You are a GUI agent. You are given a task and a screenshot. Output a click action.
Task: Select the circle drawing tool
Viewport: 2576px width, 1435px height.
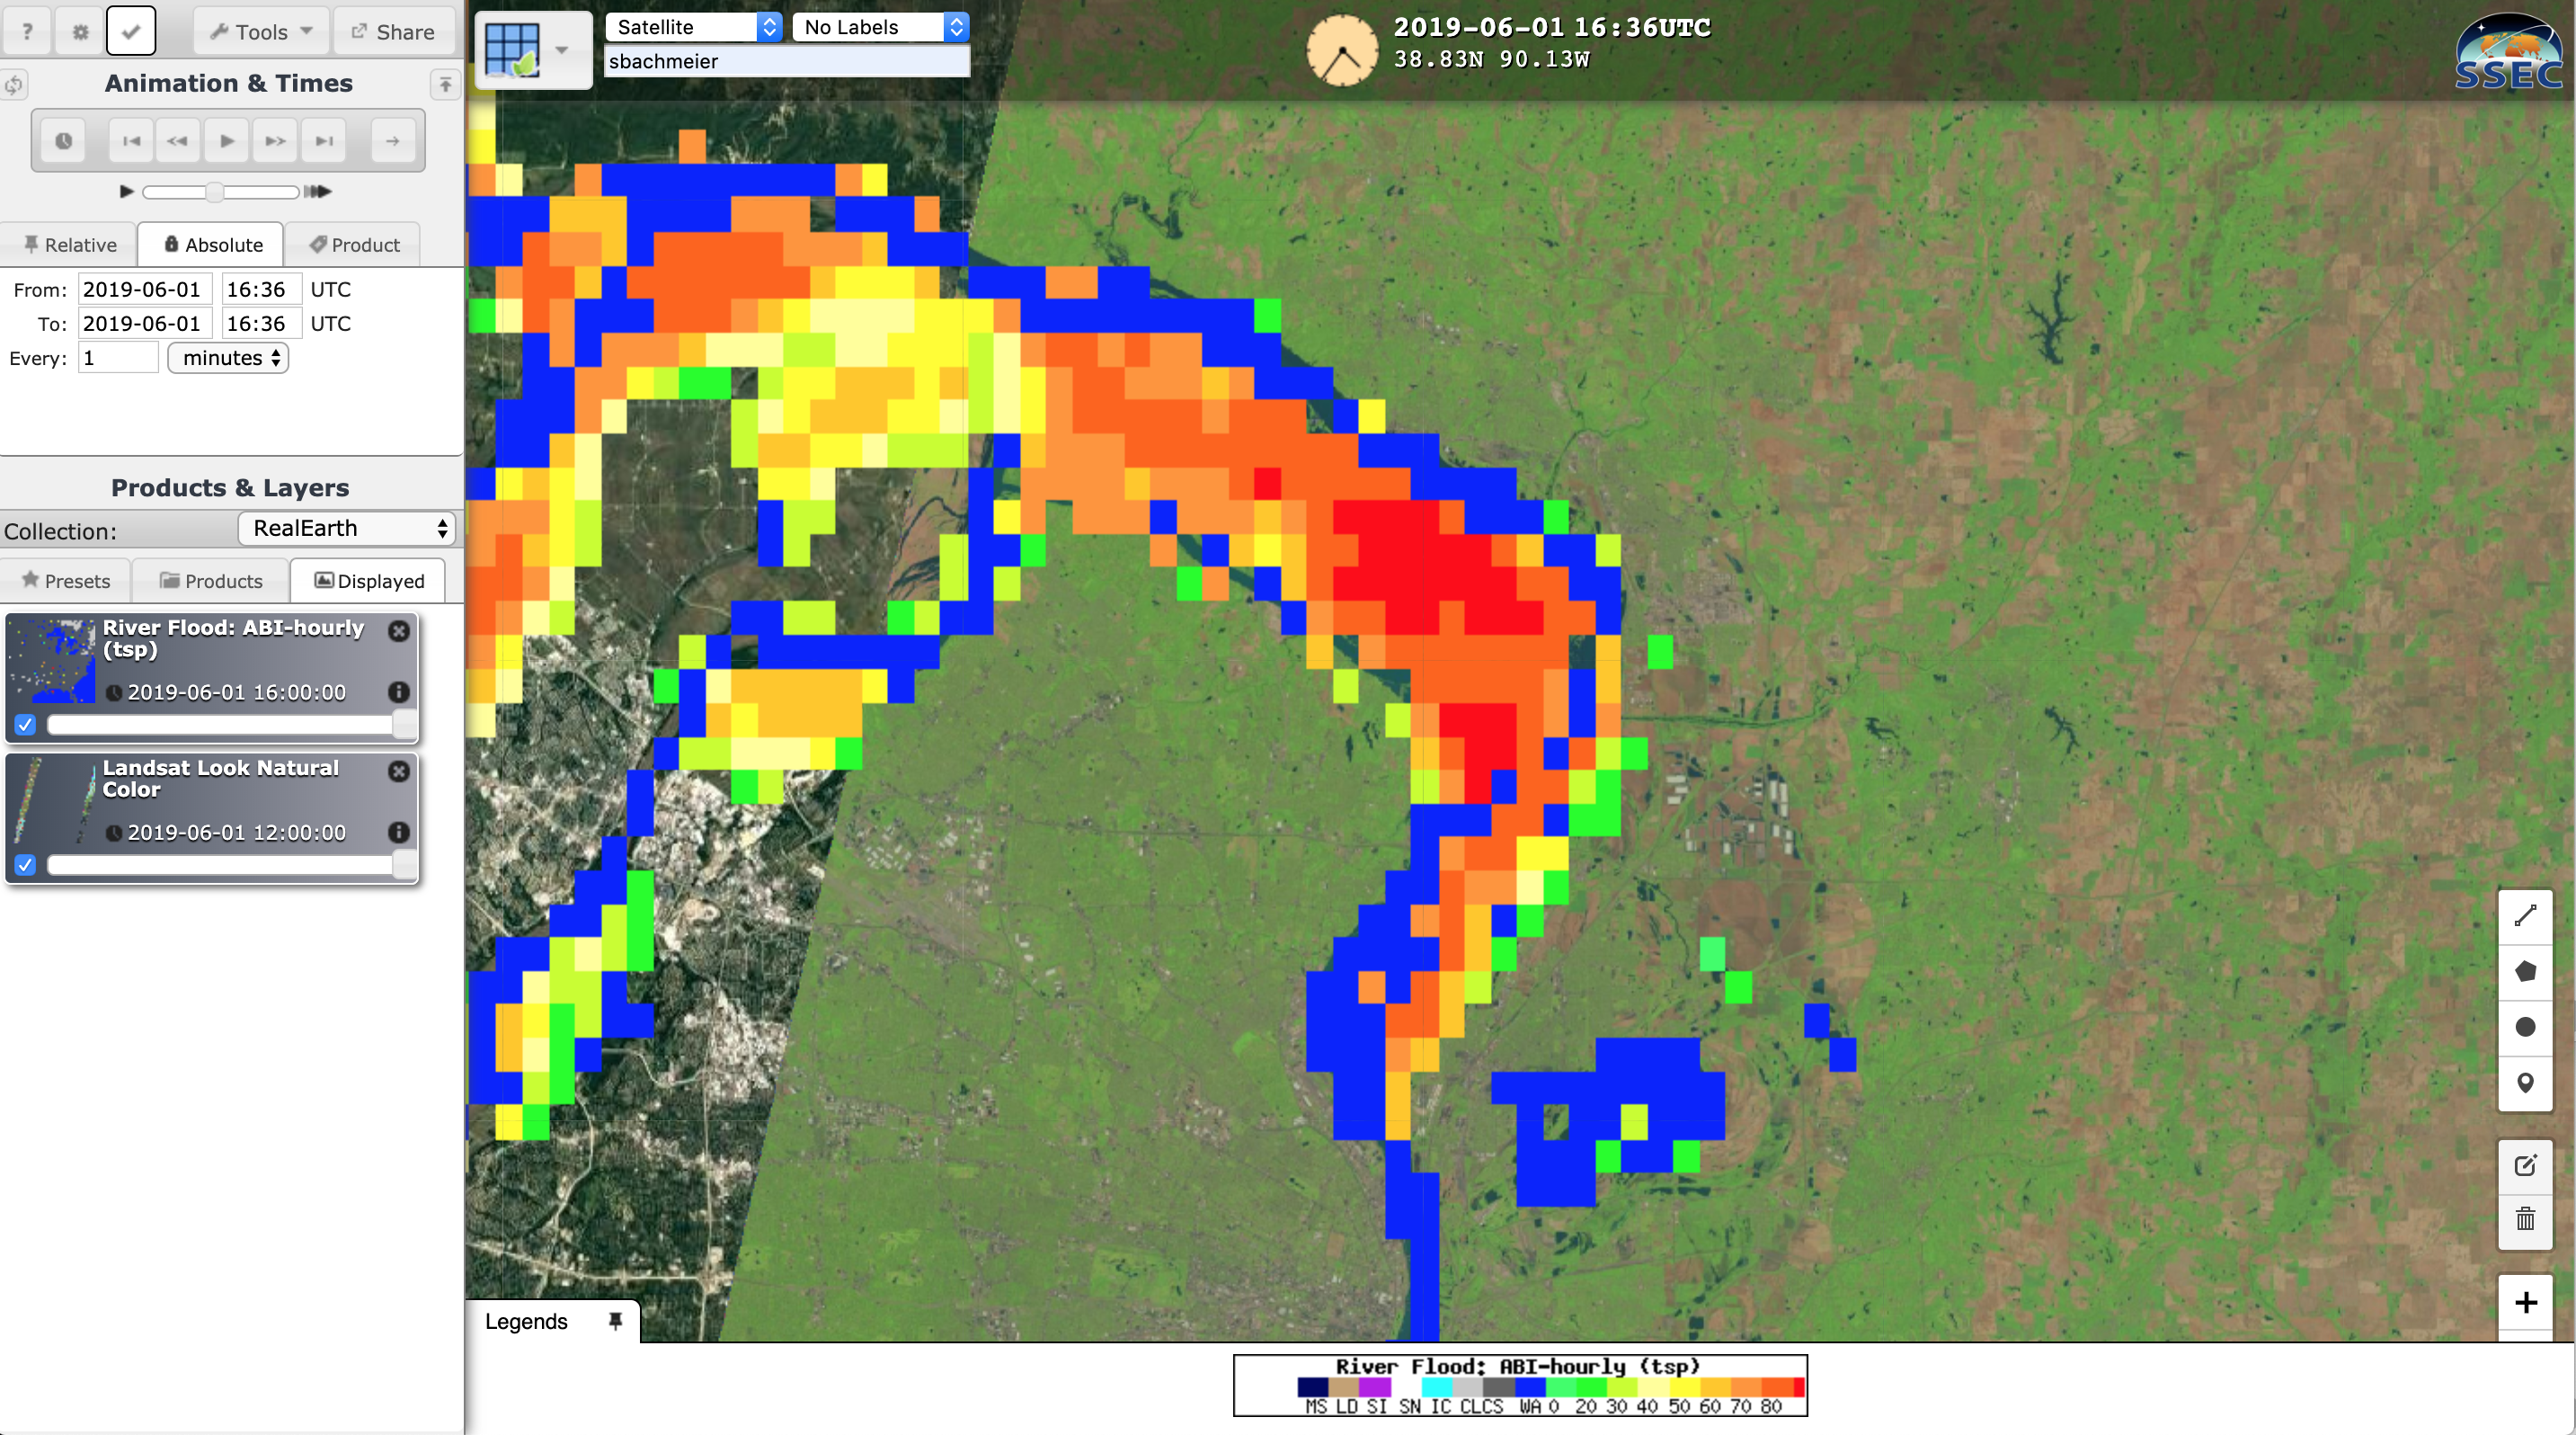tap(2525, 1027)
